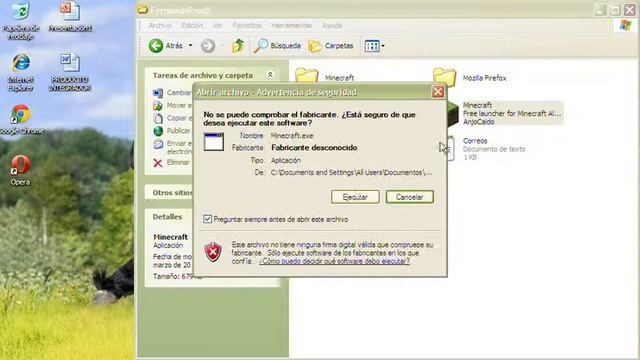Open the Edición menu

192,25
